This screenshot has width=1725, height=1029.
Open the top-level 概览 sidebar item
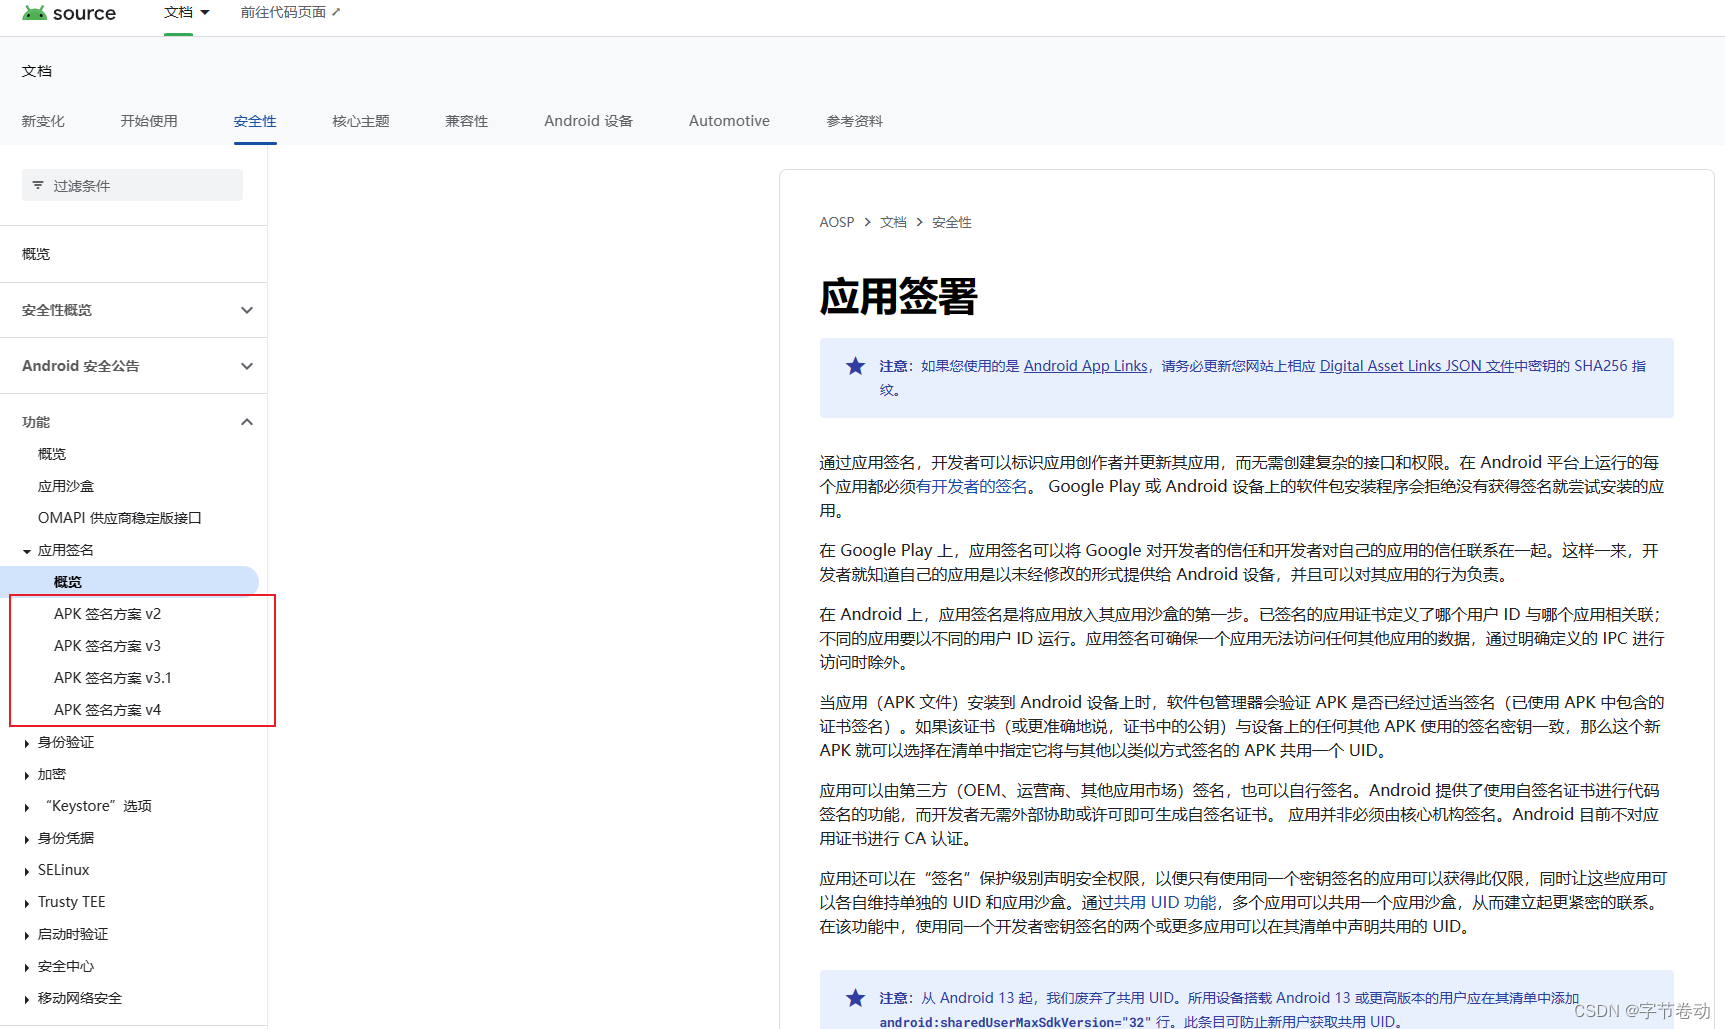click(36, 254)
